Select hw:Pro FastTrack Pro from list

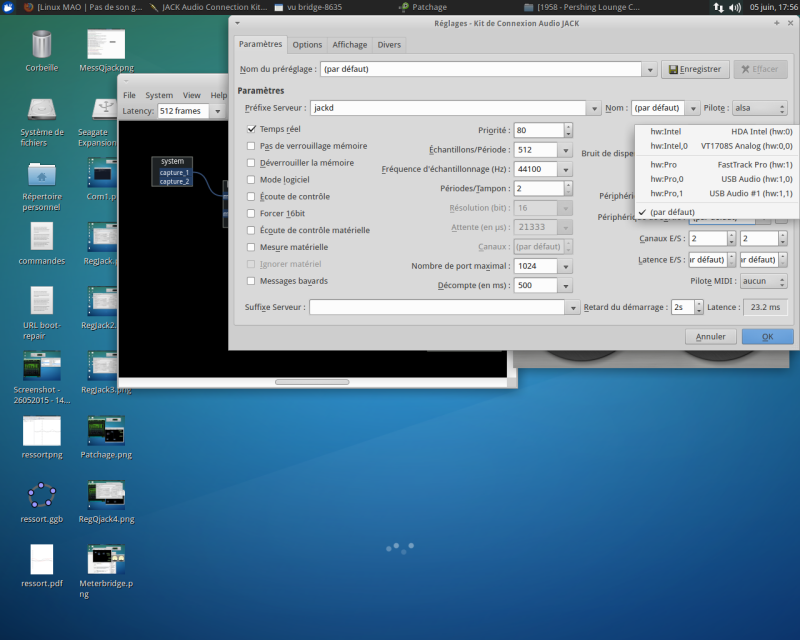[720, 164]
